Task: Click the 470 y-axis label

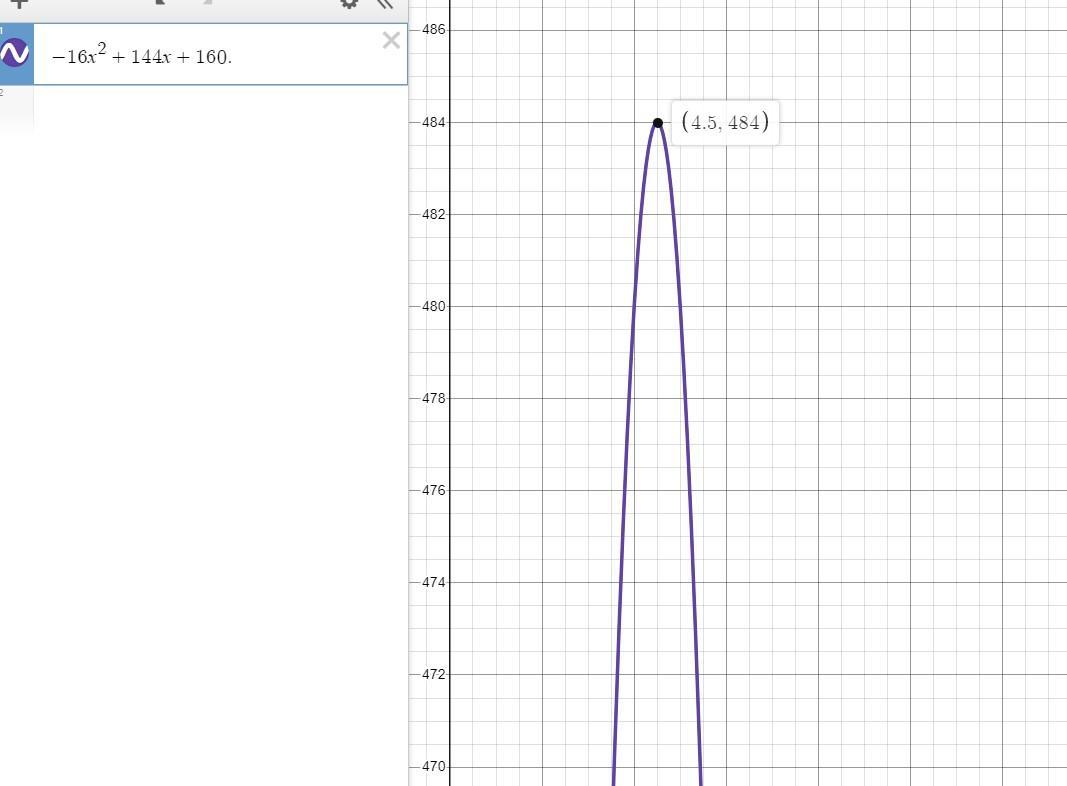Action: (x=433, y=766)
